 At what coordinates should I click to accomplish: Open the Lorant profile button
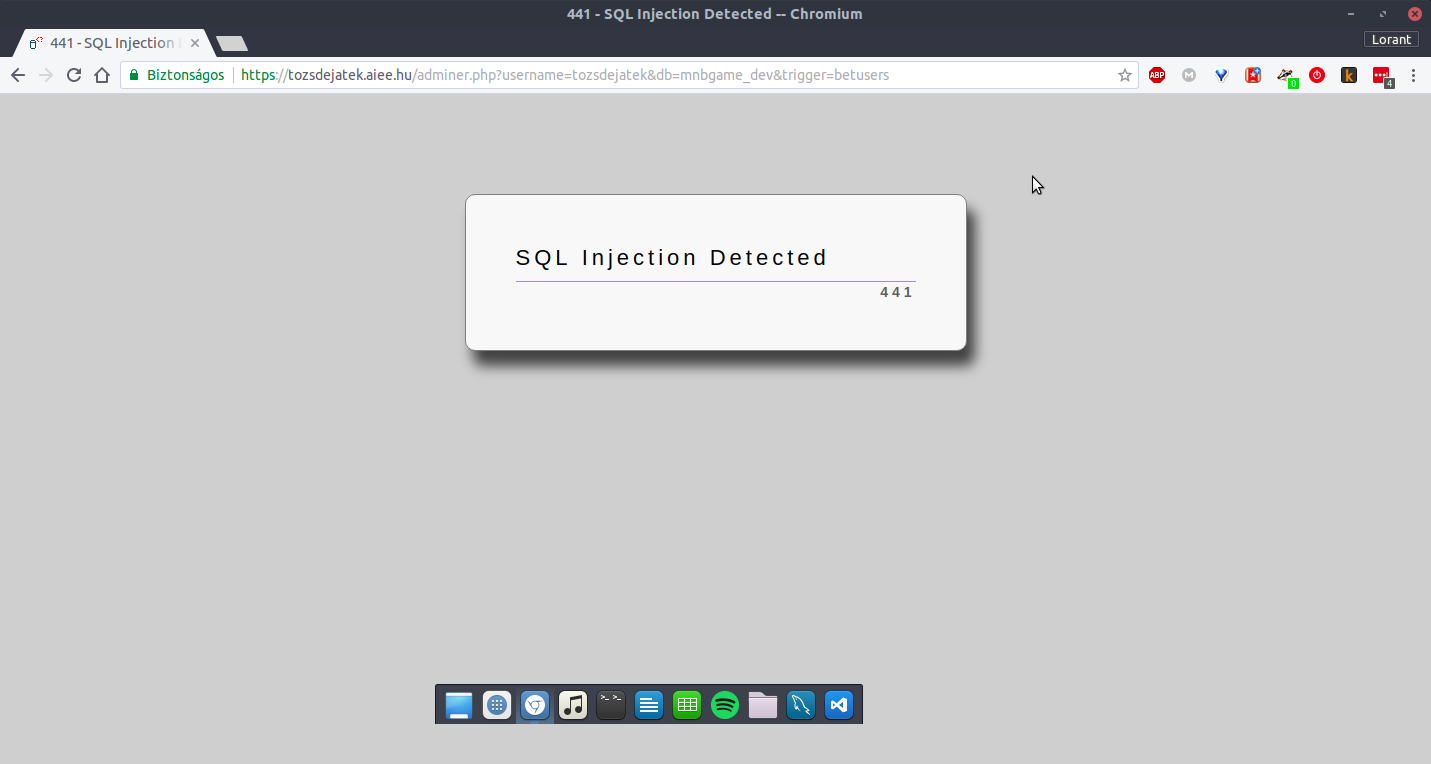1391,40
